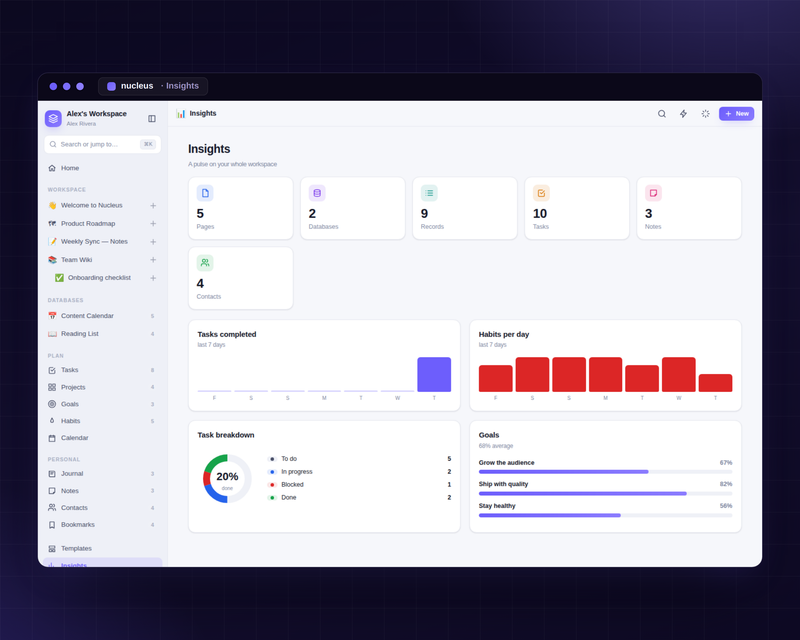Click the Tasks checkbox icon in sidebar
Image resolution: width=800 pixels, height=640 pixels.
pyautogui.click(x=52, y=370)
